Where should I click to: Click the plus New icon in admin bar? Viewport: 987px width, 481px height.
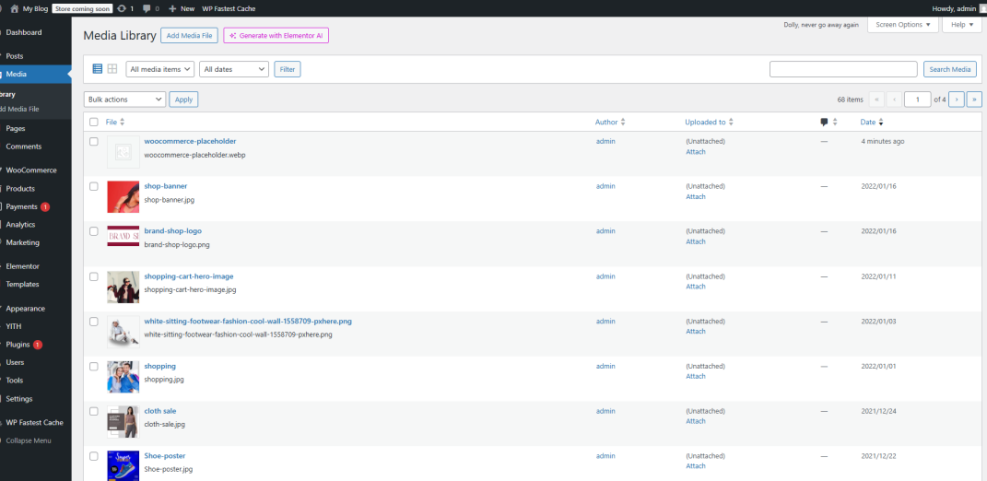click(x=172, y=9)
